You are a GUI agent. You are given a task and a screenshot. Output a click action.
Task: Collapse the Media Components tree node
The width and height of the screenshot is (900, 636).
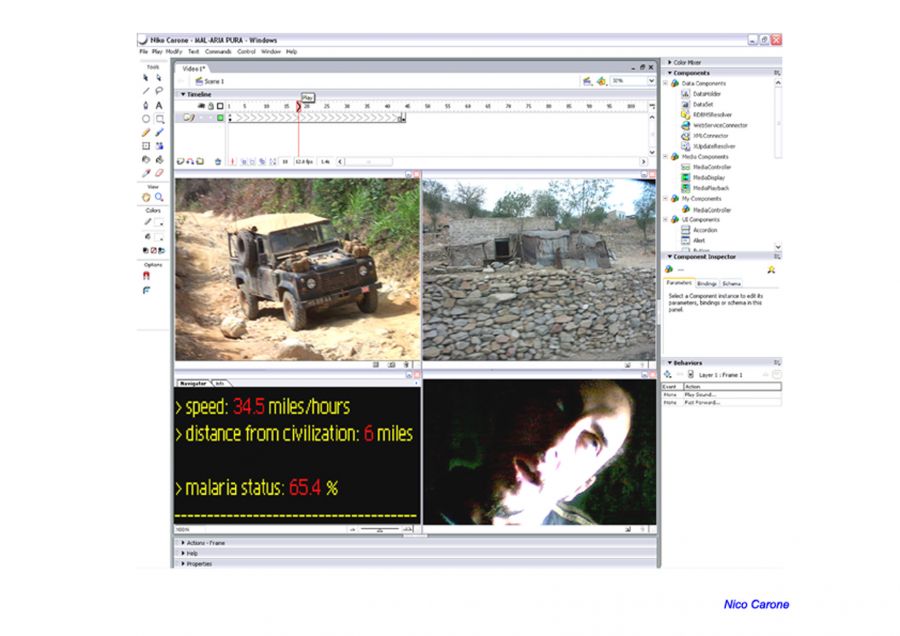point(666,157)
